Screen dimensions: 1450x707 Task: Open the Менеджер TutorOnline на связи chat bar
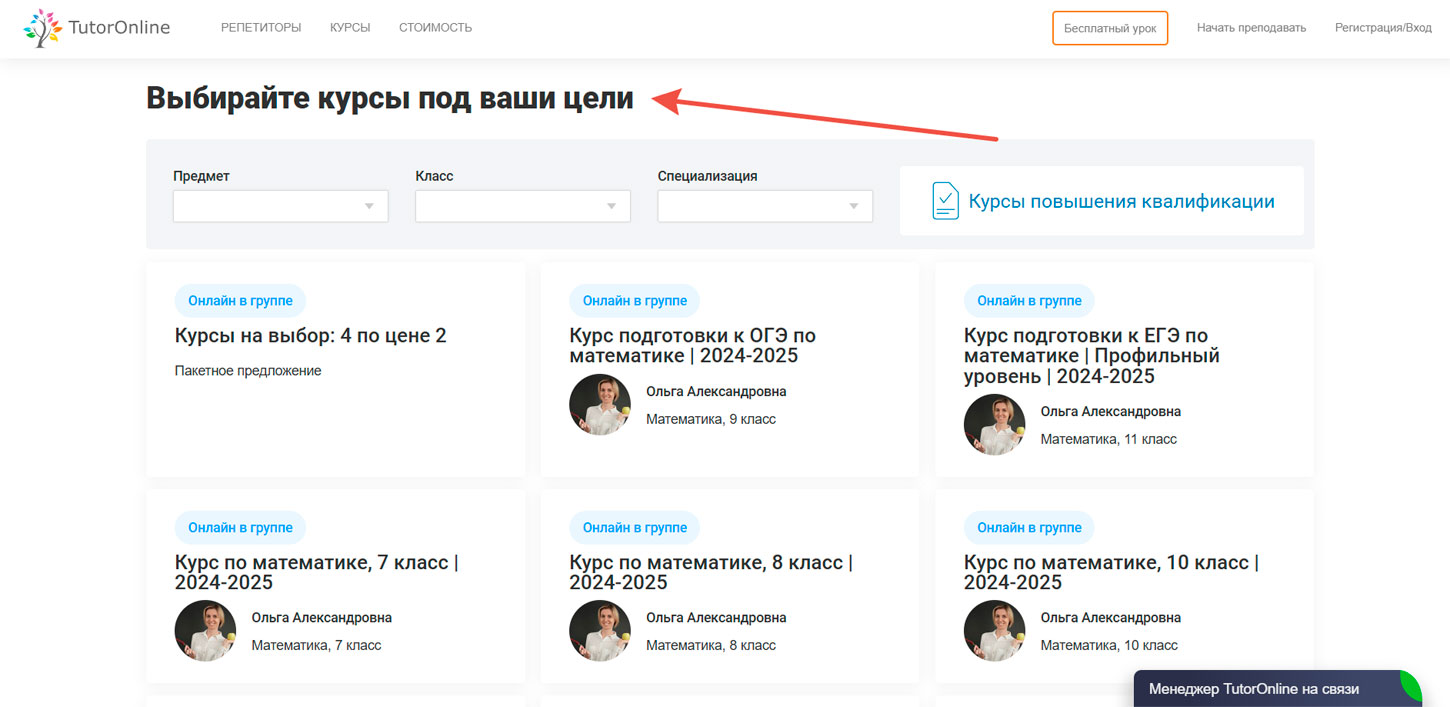[1278, 689]
